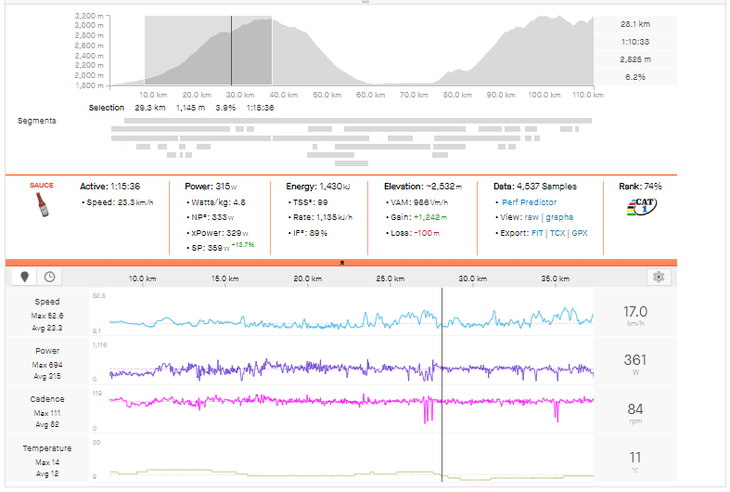730x492 pixels.
Task: Open chart settings gear icon
Action: [657, 278]
